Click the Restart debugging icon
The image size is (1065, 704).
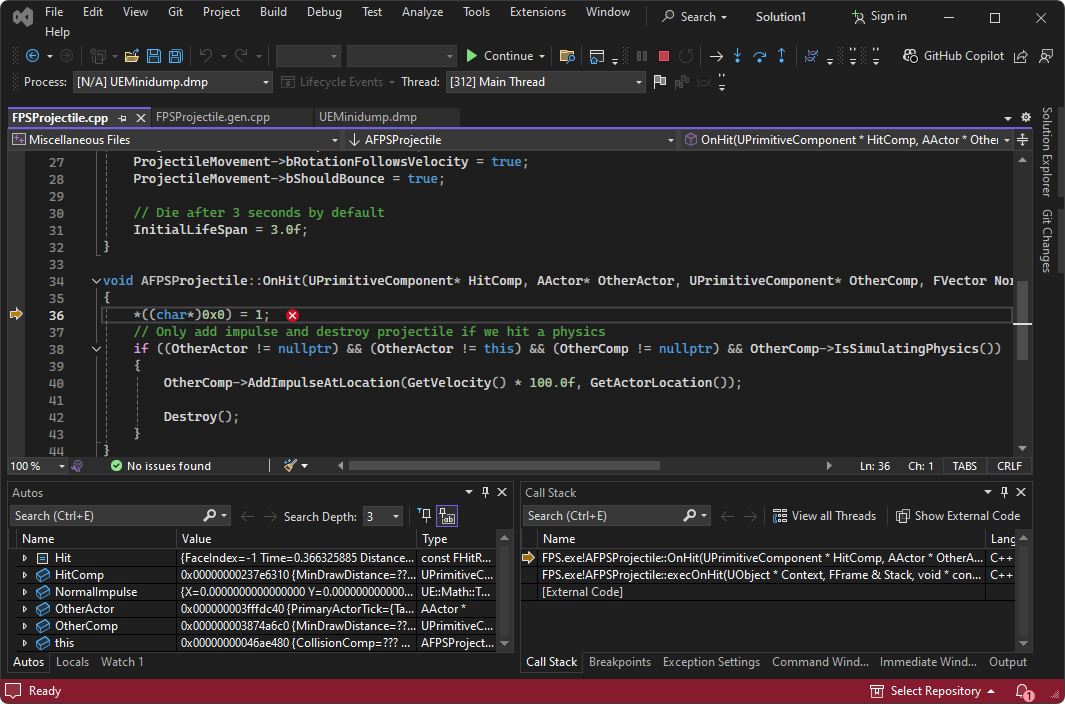[686, 55]
